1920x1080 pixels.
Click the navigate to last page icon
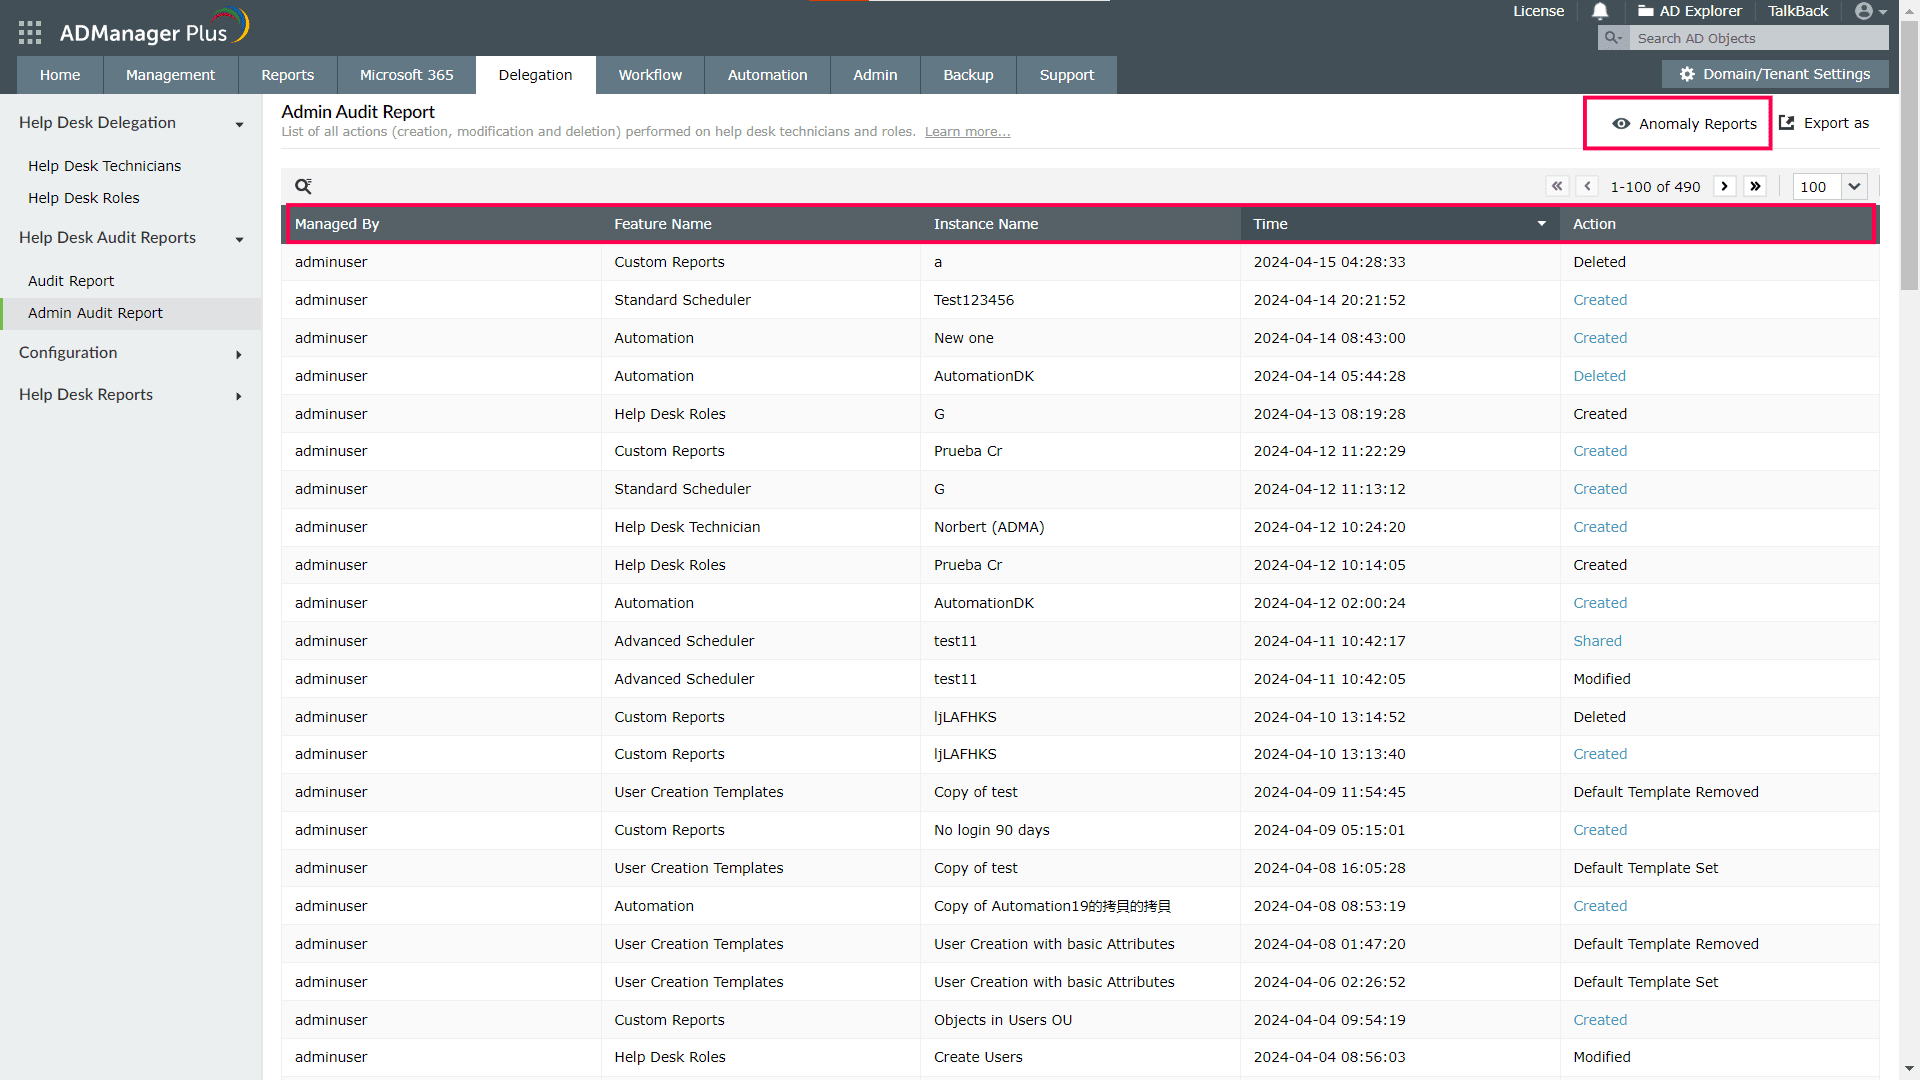(x=1756, y=186)
